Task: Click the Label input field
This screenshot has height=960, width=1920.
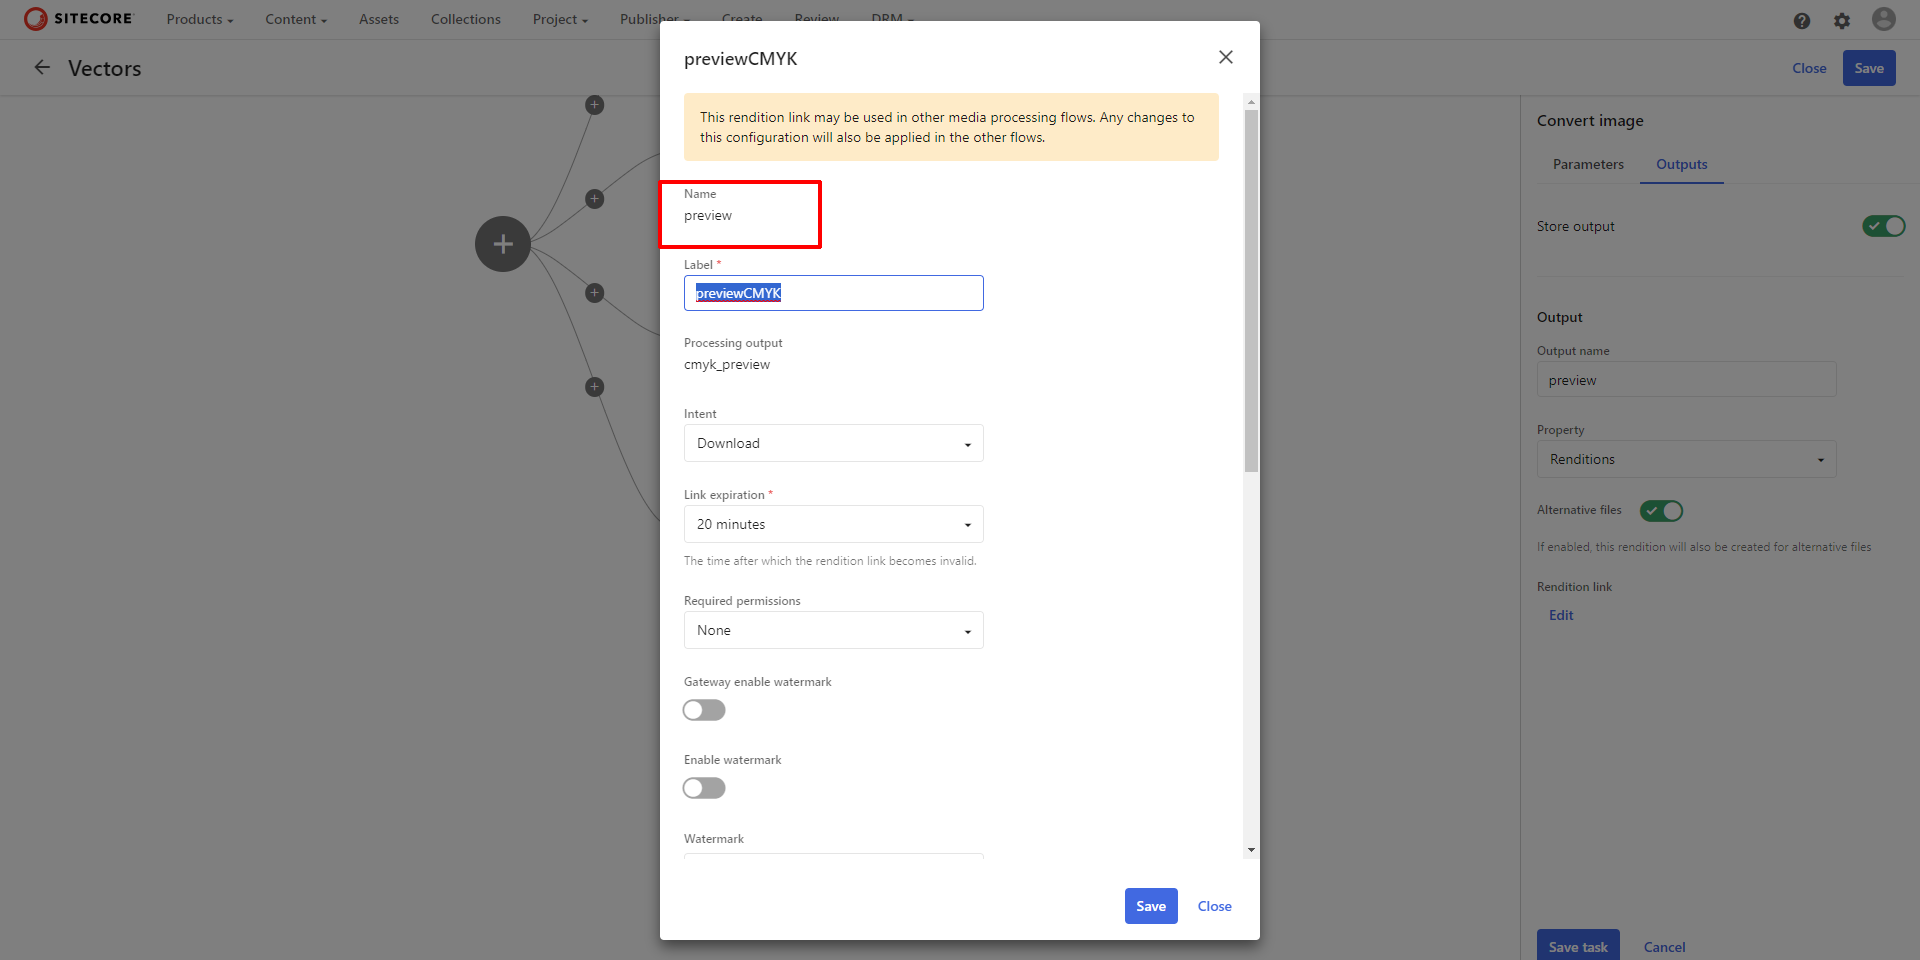Action: point(834,293)
